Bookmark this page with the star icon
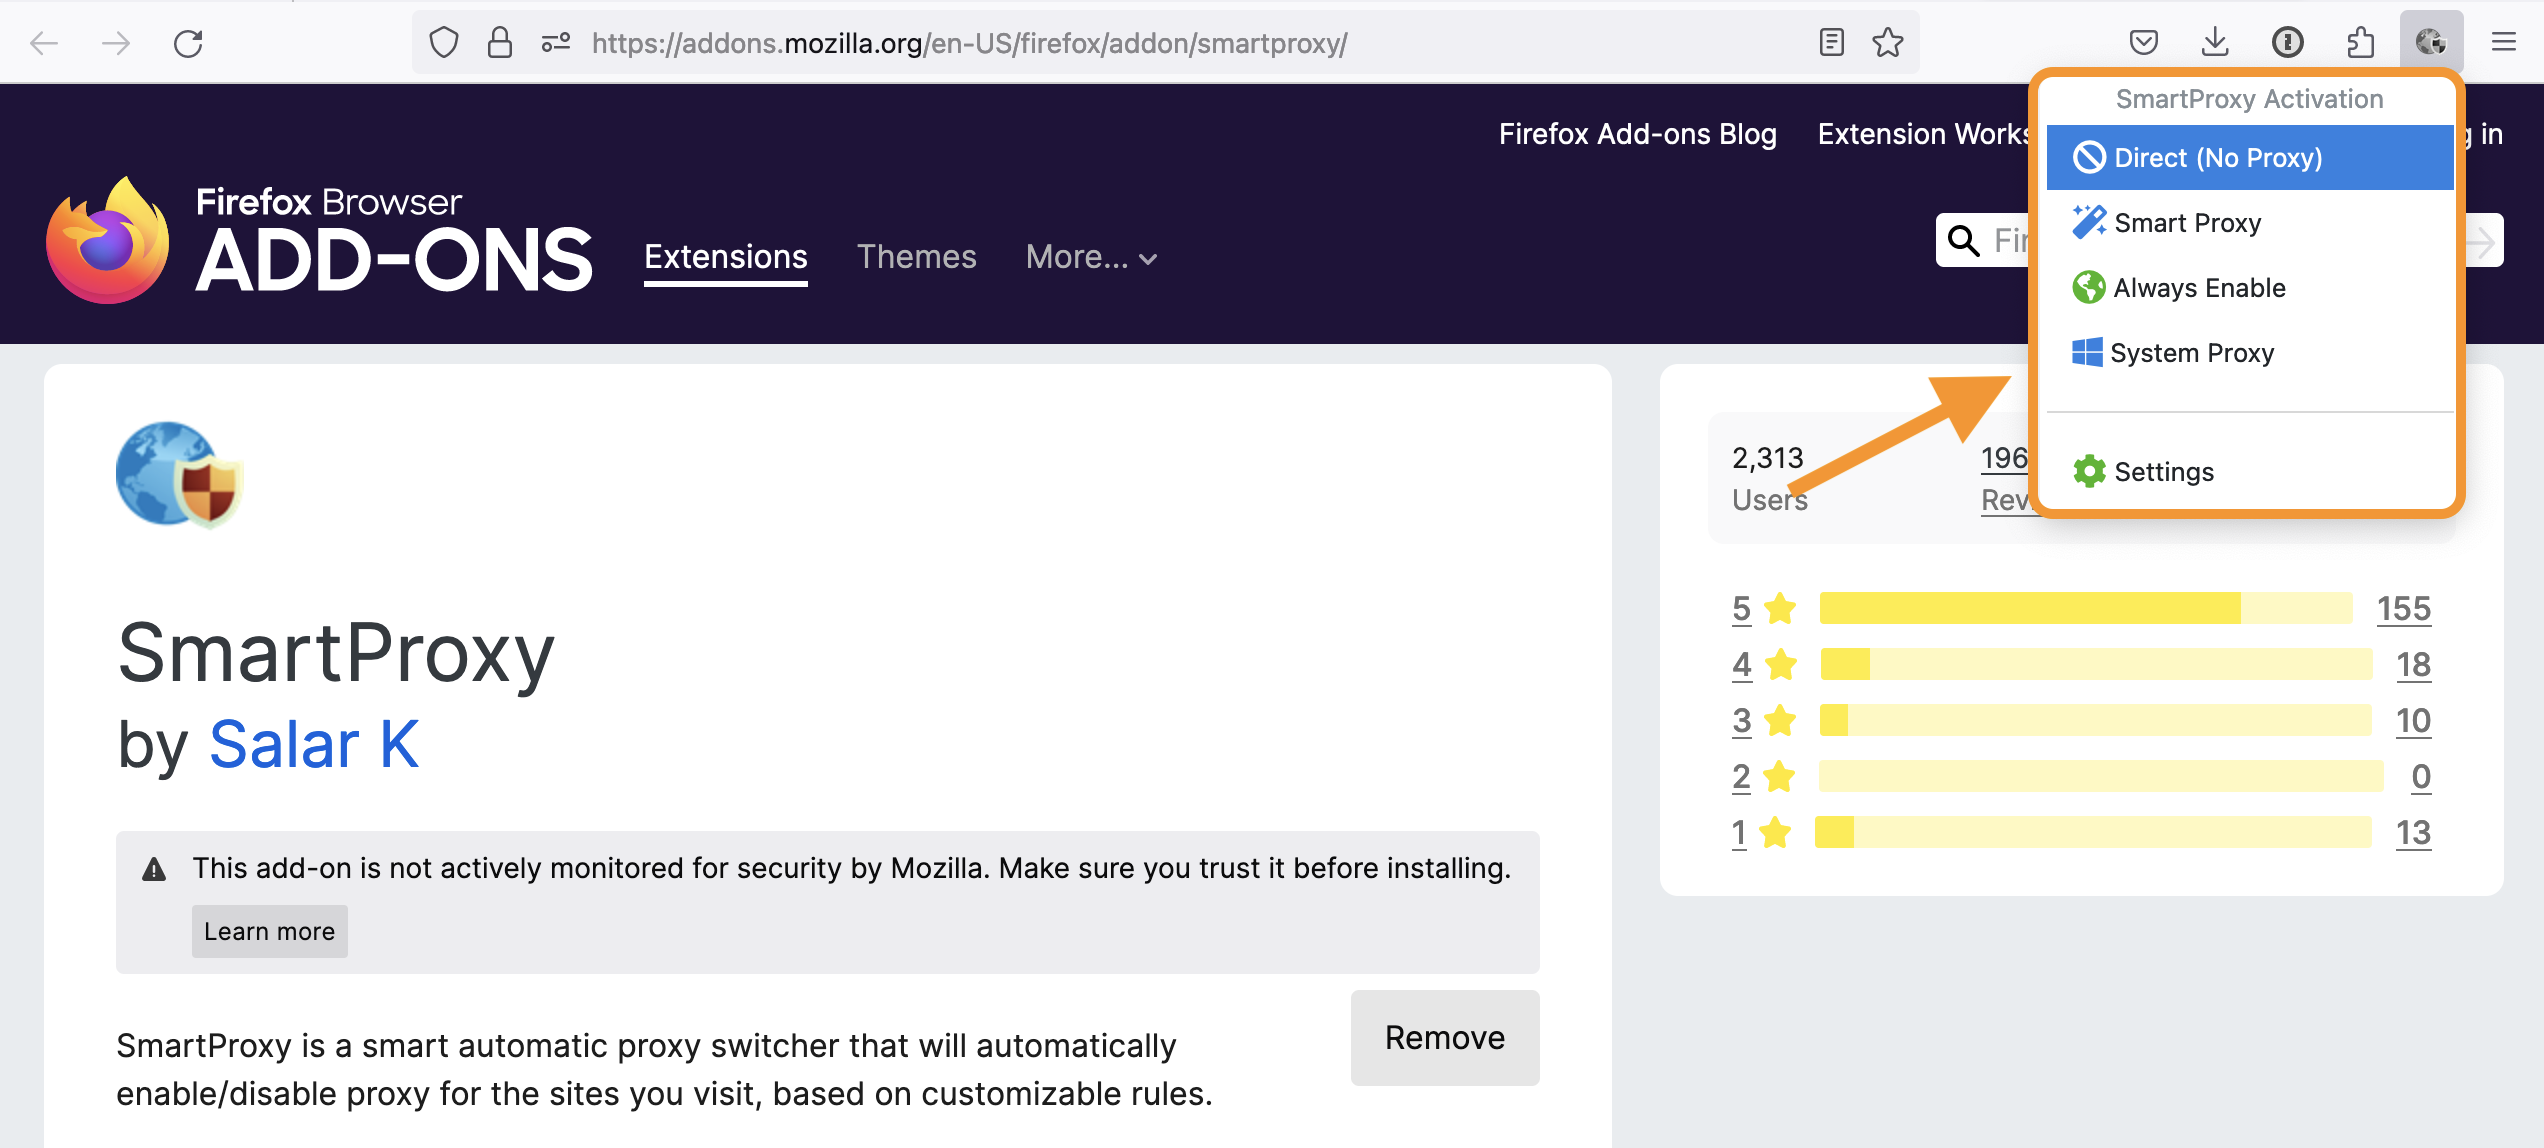Viewport: 2544px width, 1148px height. [1888, 42]
